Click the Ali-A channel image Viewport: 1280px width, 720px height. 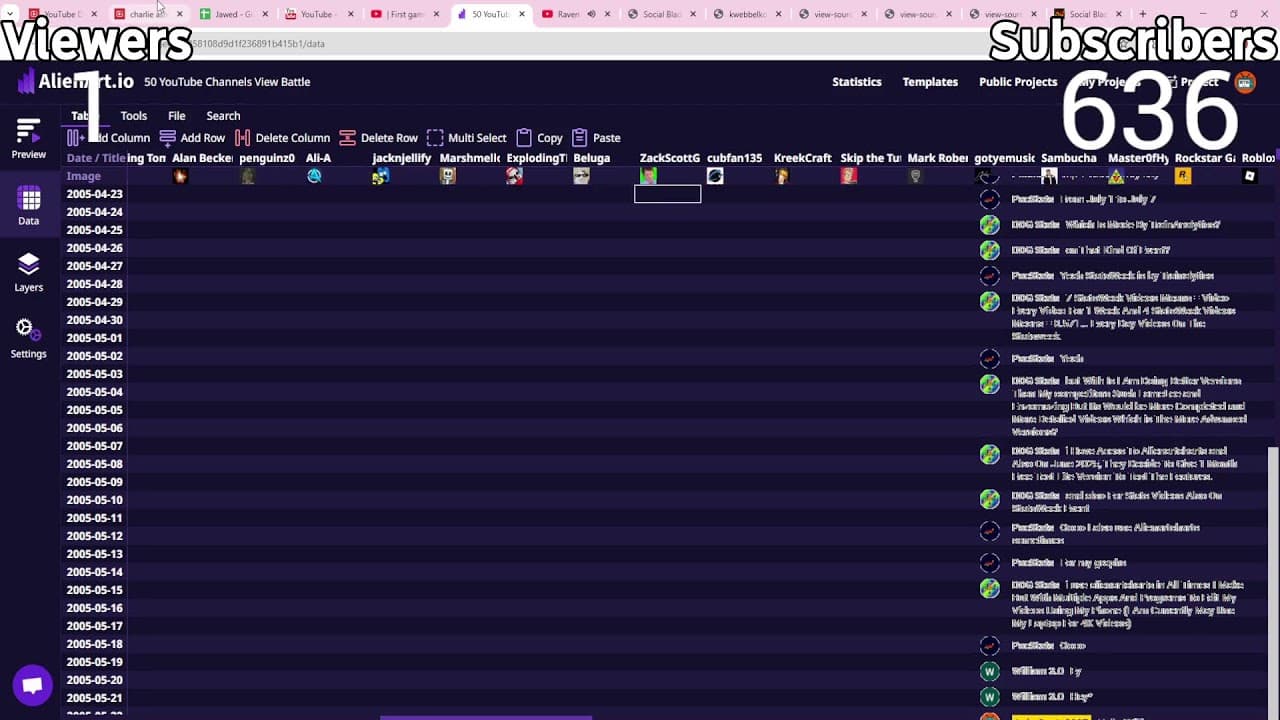(314, 176)
